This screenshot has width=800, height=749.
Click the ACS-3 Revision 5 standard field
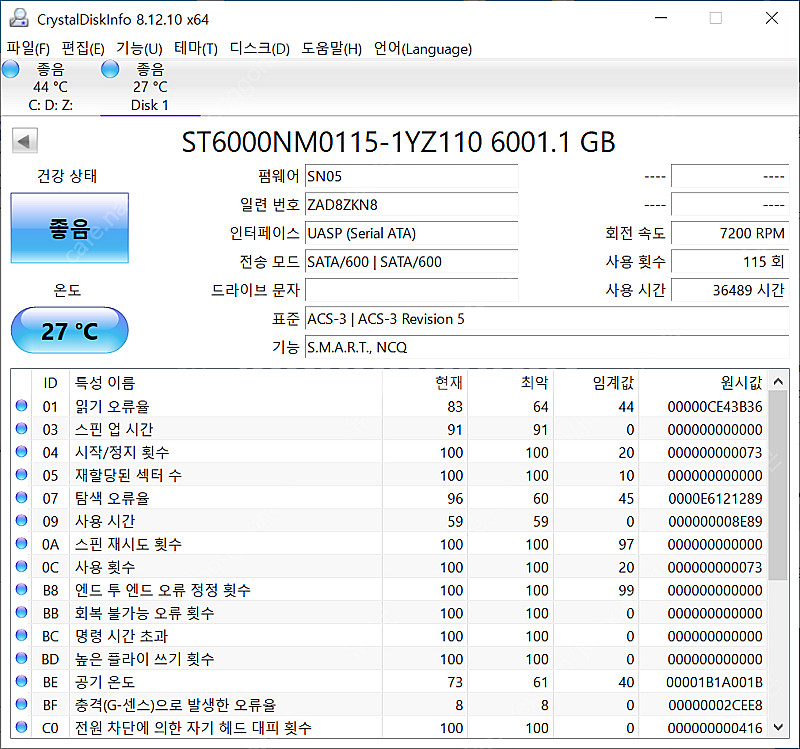coord(547,319)
